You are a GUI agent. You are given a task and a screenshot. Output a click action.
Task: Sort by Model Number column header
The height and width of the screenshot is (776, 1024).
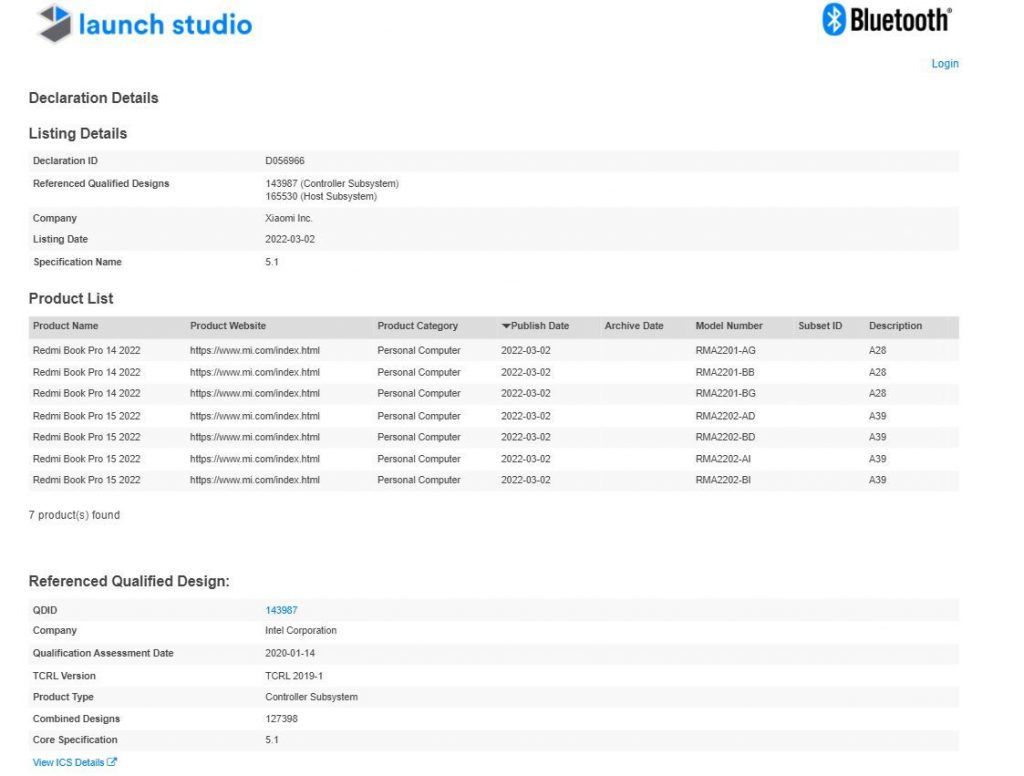click(729, 326)
